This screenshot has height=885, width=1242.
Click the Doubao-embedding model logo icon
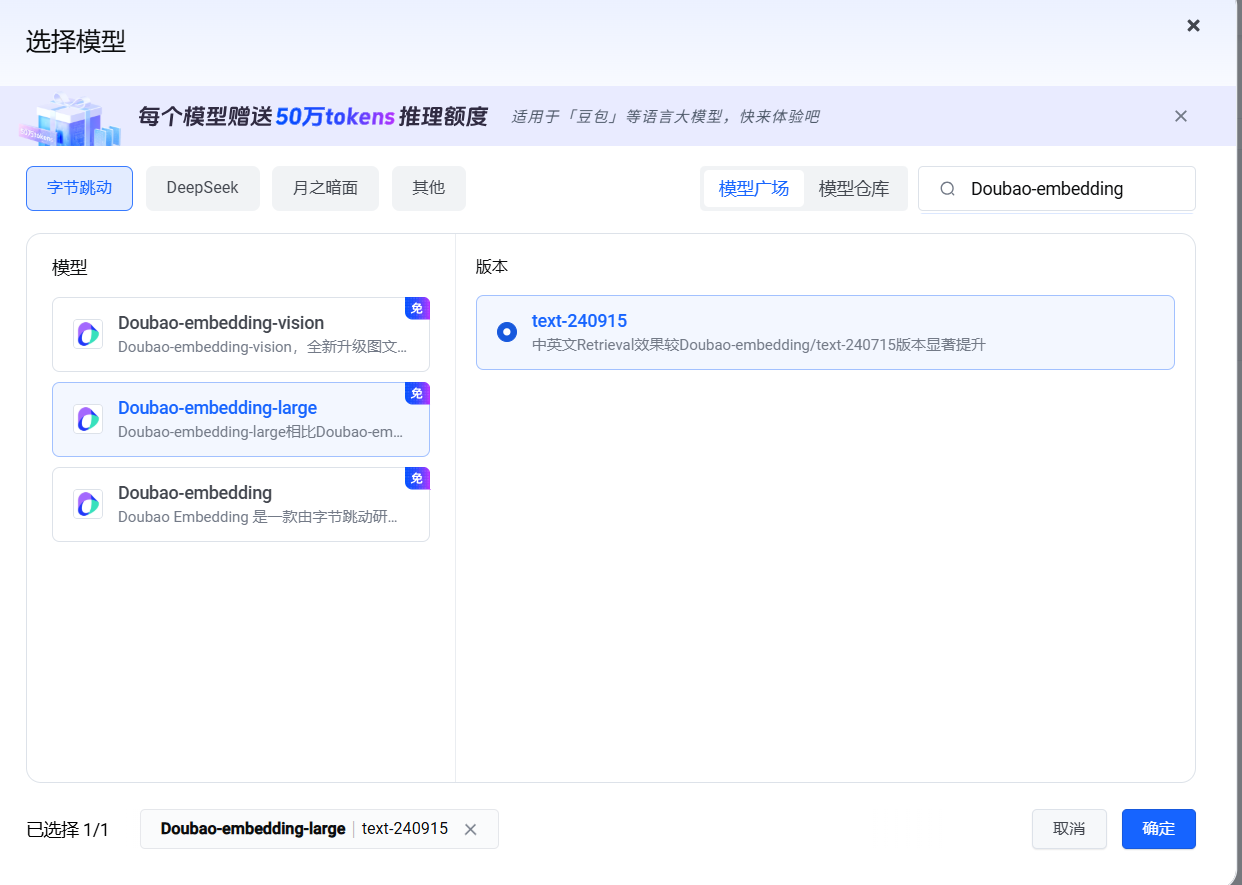(x=88, y=504)
